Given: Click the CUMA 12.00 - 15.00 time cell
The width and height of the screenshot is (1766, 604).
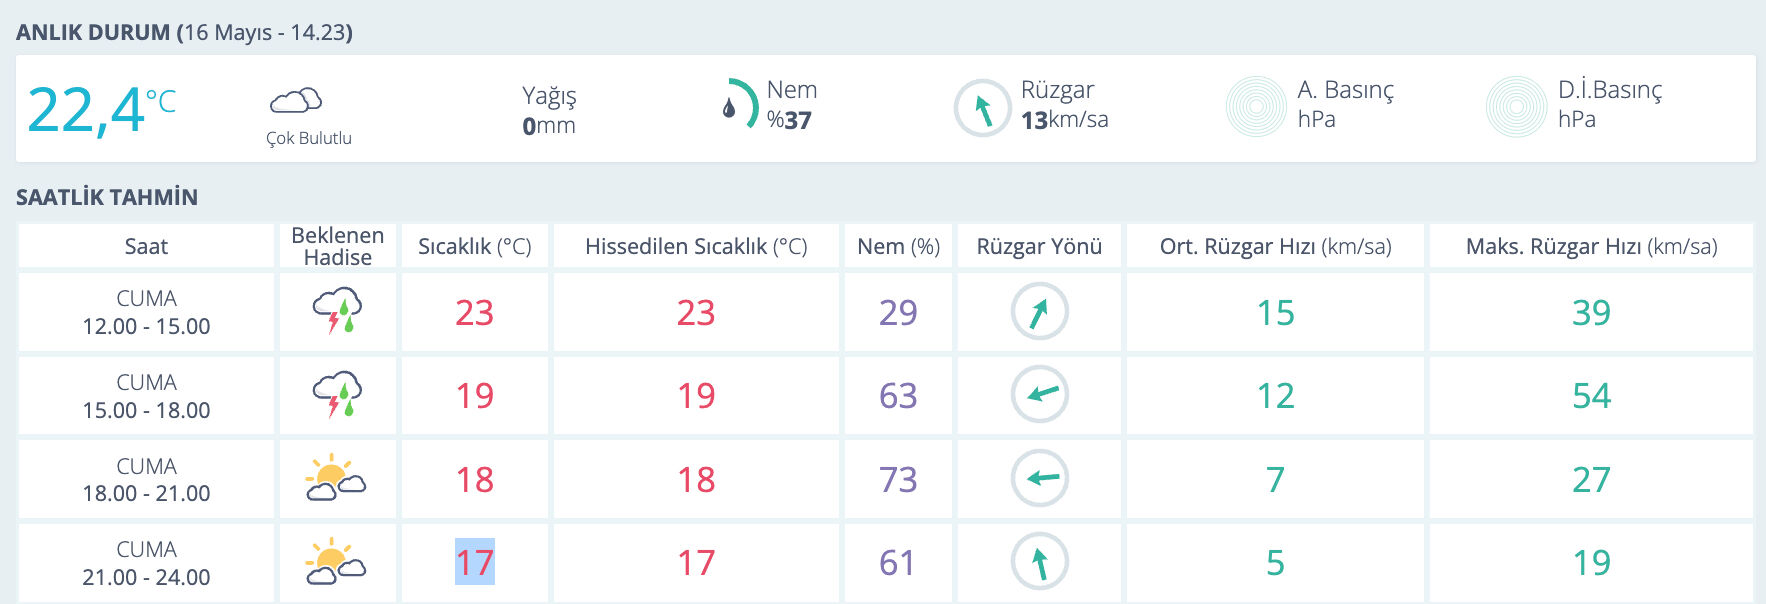Looking at the screenshot, I should [146, 312].
